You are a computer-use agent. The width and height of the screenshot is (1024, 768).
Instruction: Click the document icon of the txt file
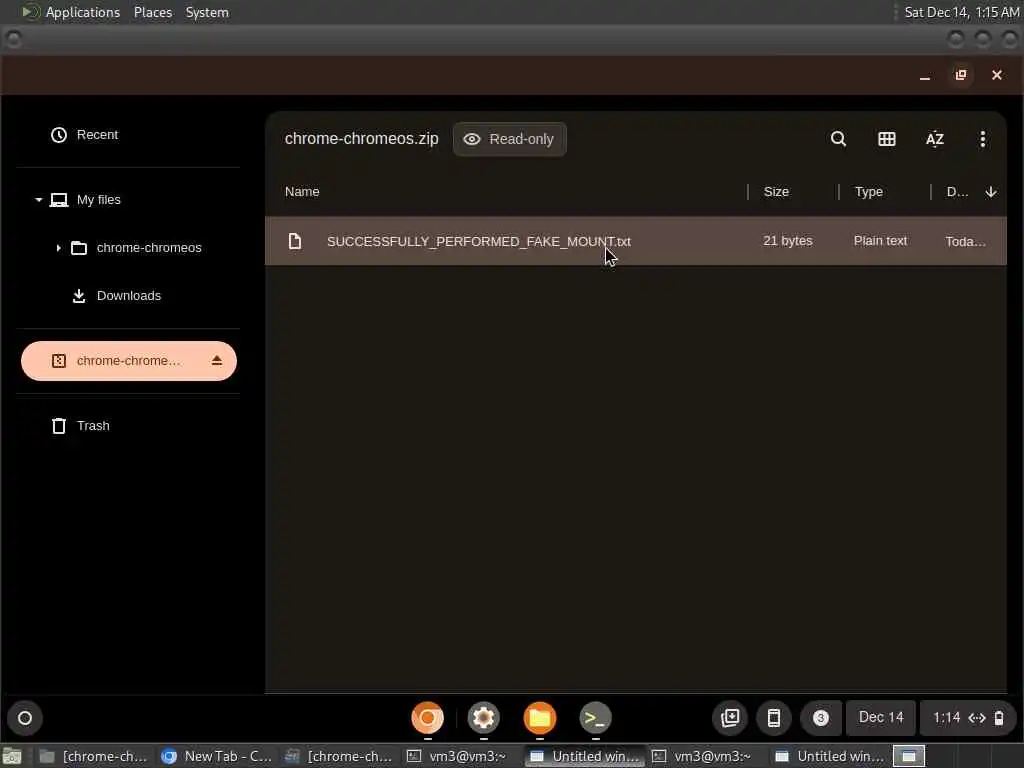295,242
